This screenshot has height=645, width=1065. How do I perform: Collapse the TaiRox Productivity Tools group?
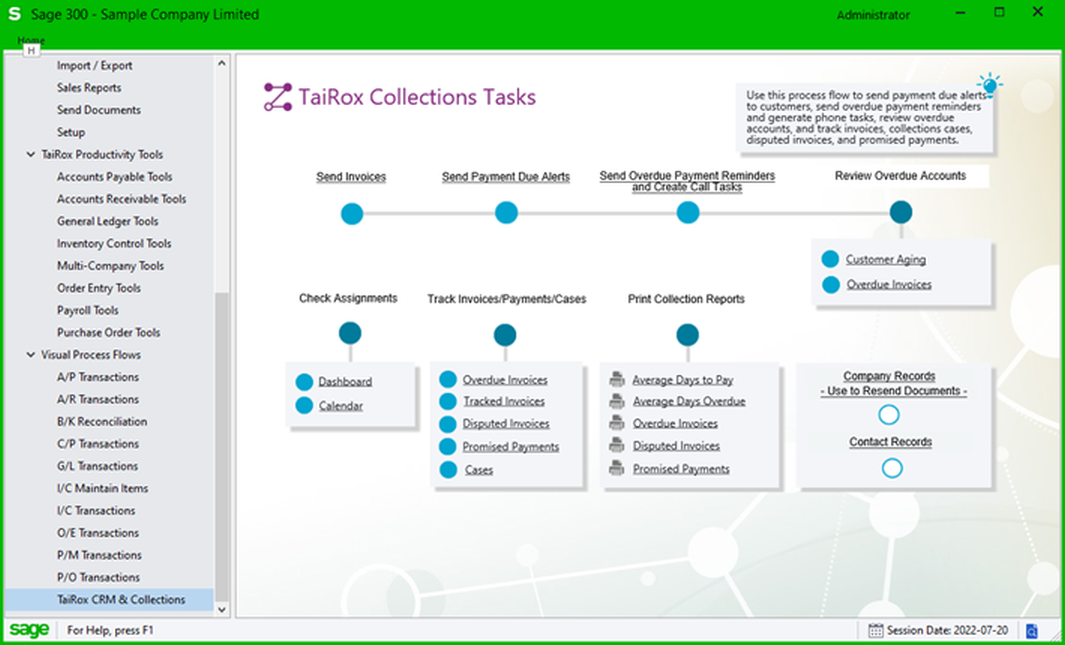(x=29, y=155)
